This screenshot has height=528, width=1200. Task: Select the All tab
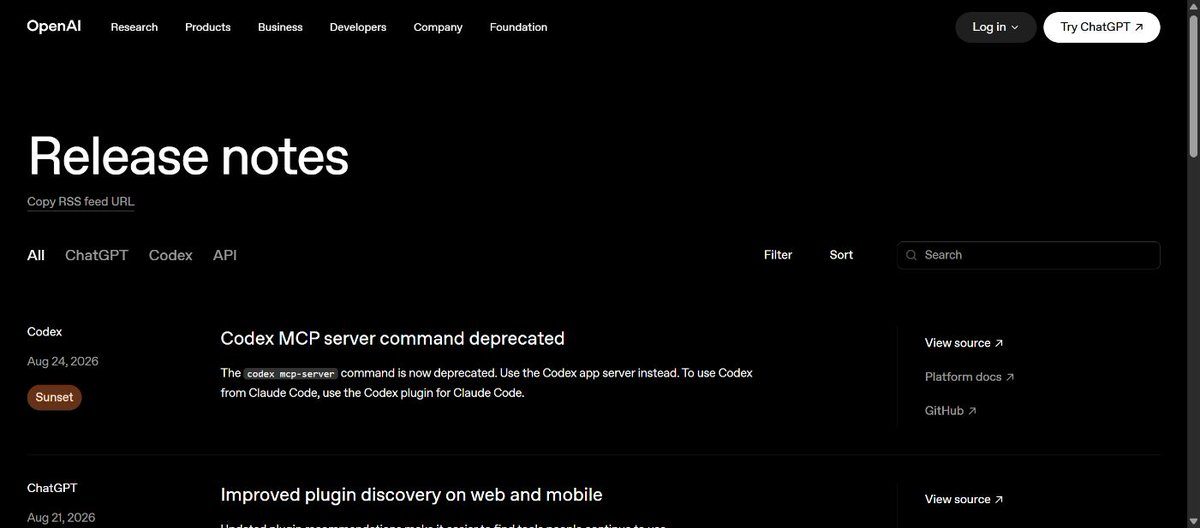[x=36, y=255]
